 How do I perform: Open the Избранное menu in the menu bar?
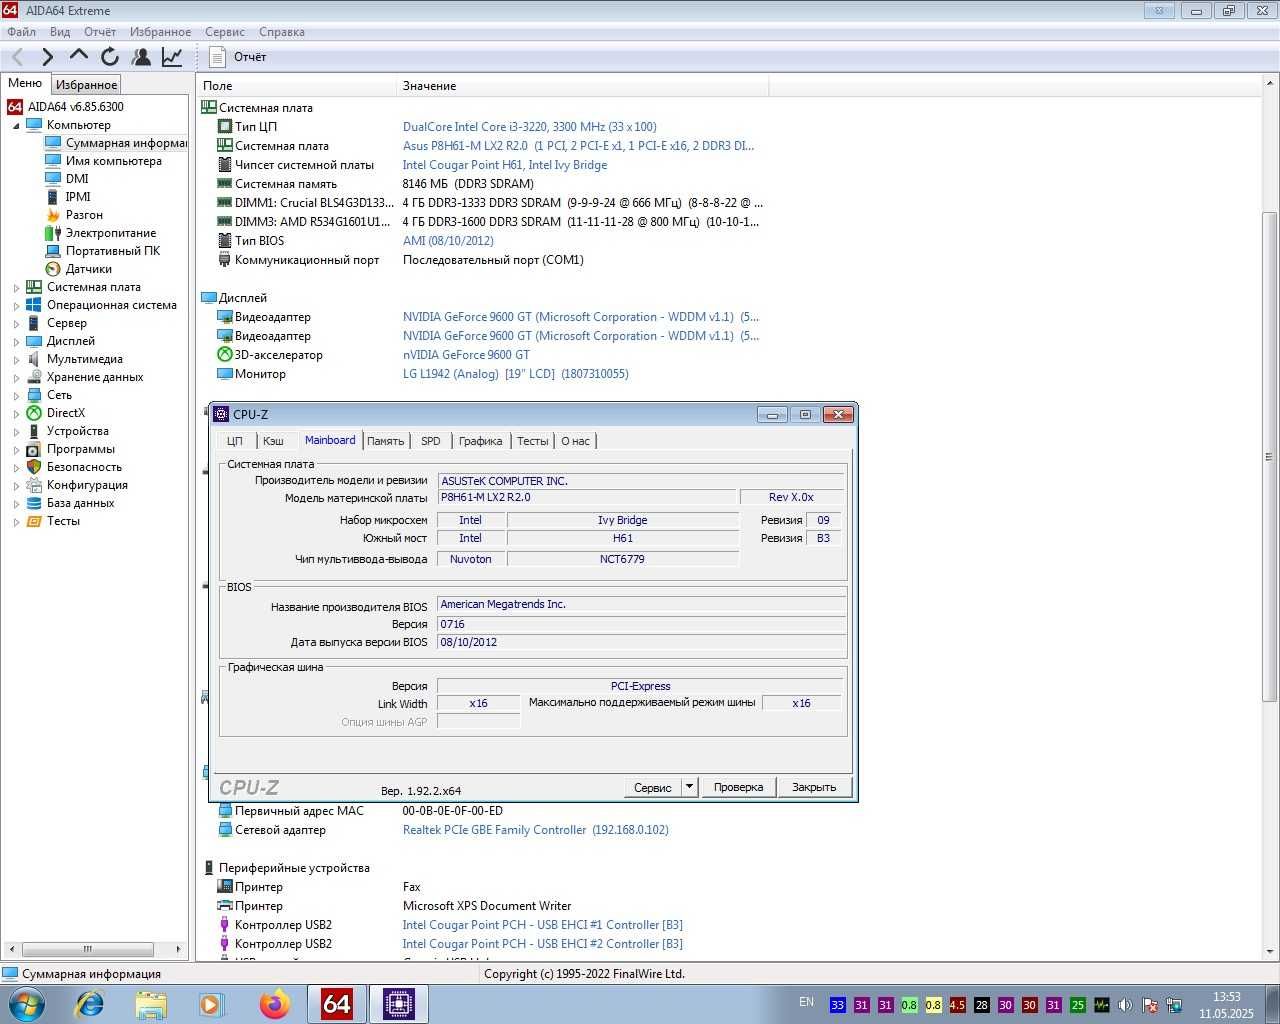click(160, 32)
